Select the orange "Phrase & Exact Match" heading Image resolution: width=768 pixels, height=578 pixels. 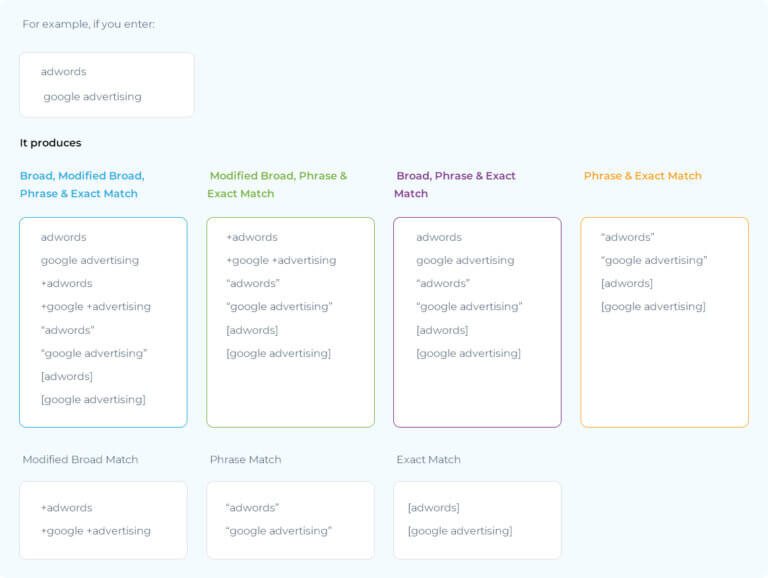pyautogui.click(x=642, y=176)
